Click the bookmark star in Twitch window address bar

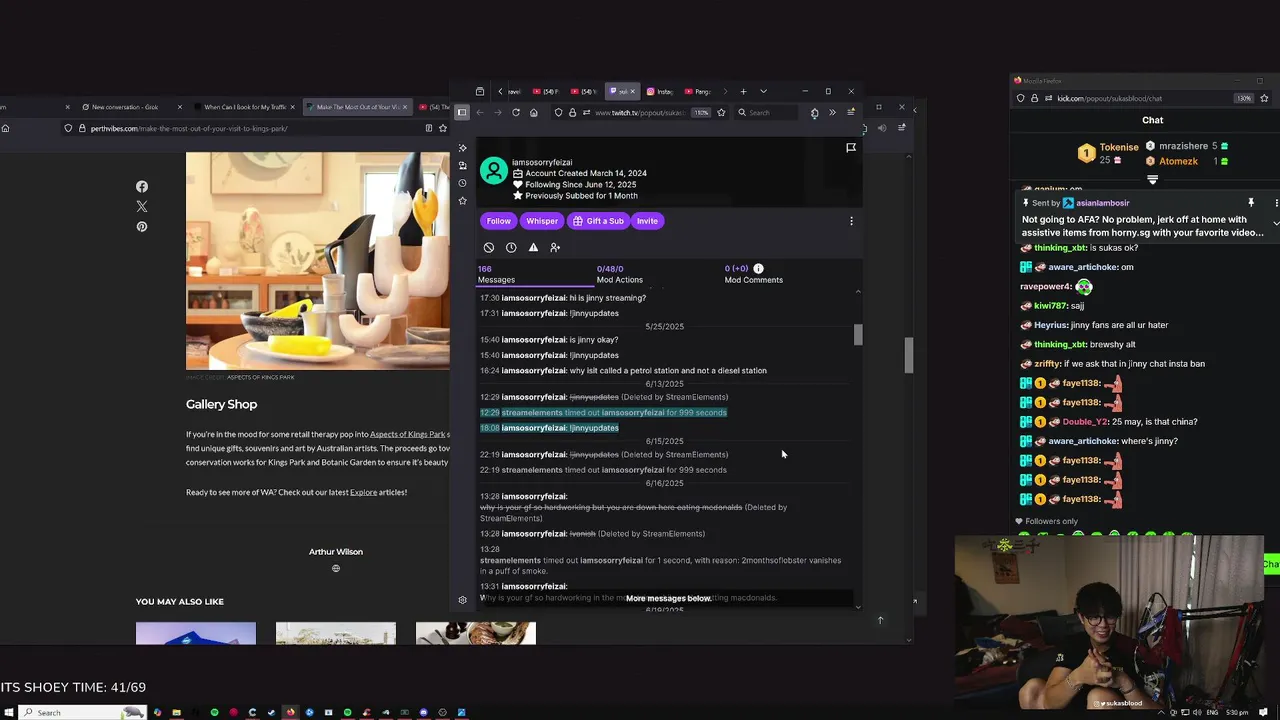tap(721, 112)
